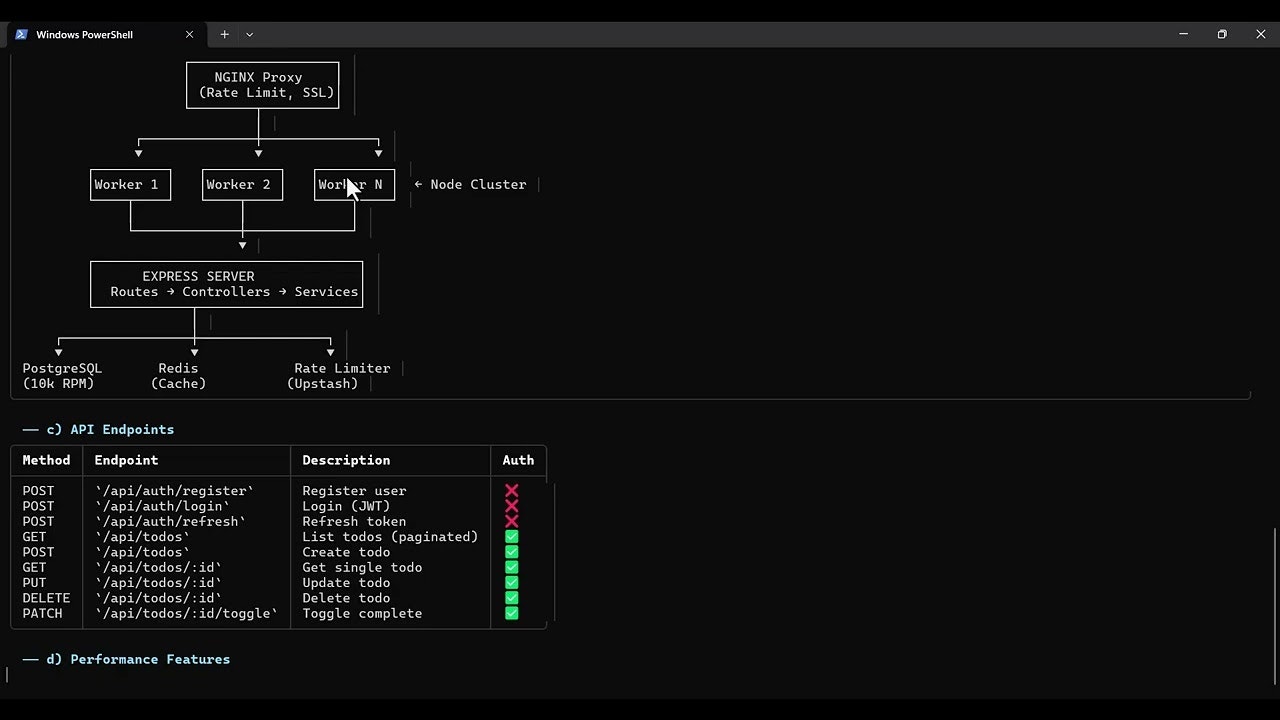1280x720 pixels.
Task: Click the "Get single todo" description
Action: click(x=362, y=567)
